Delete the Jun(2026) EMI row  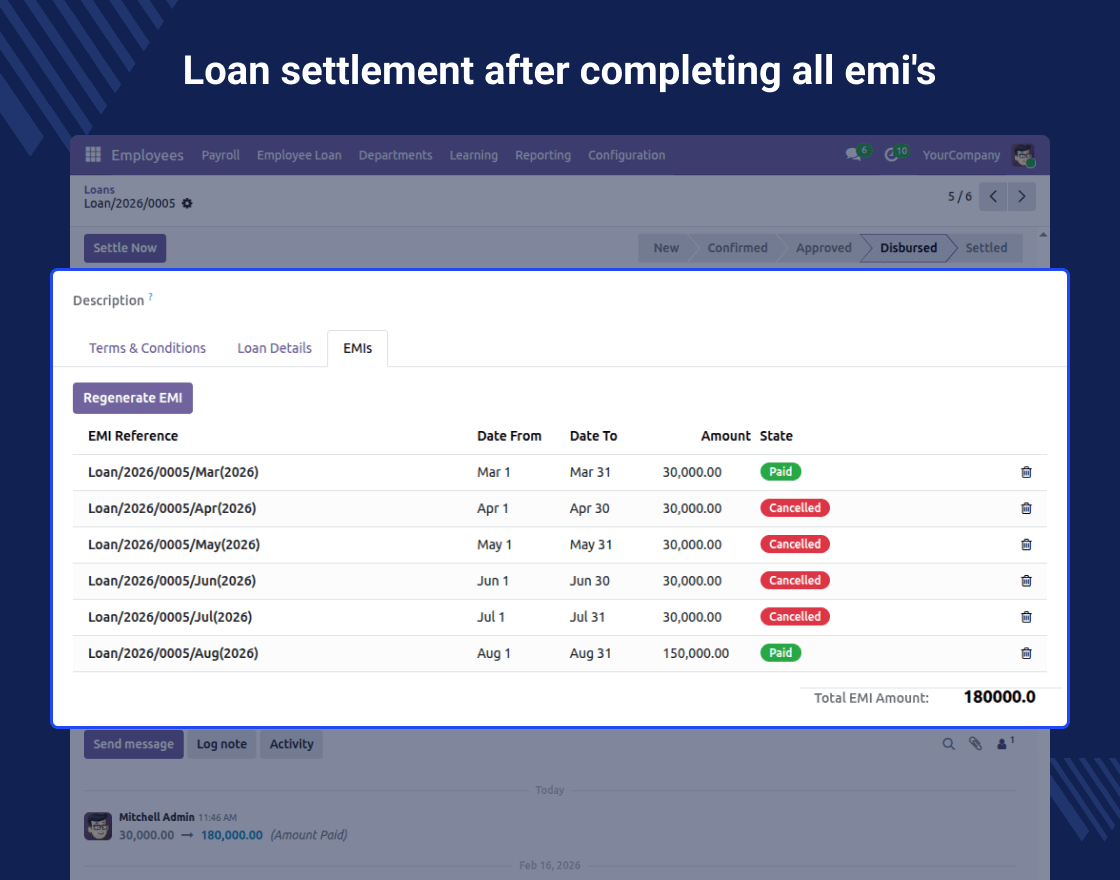click(1026, 581)
